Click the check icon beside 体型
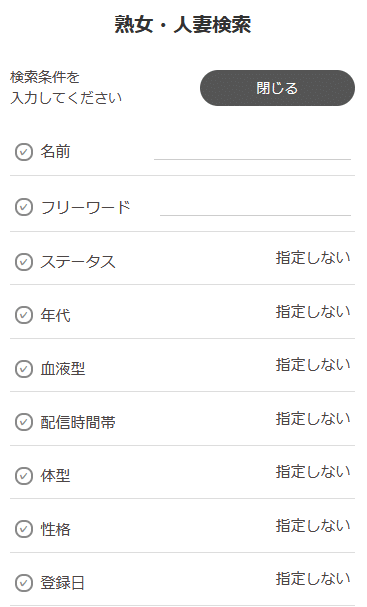367x607 pixels. [24, 476]
